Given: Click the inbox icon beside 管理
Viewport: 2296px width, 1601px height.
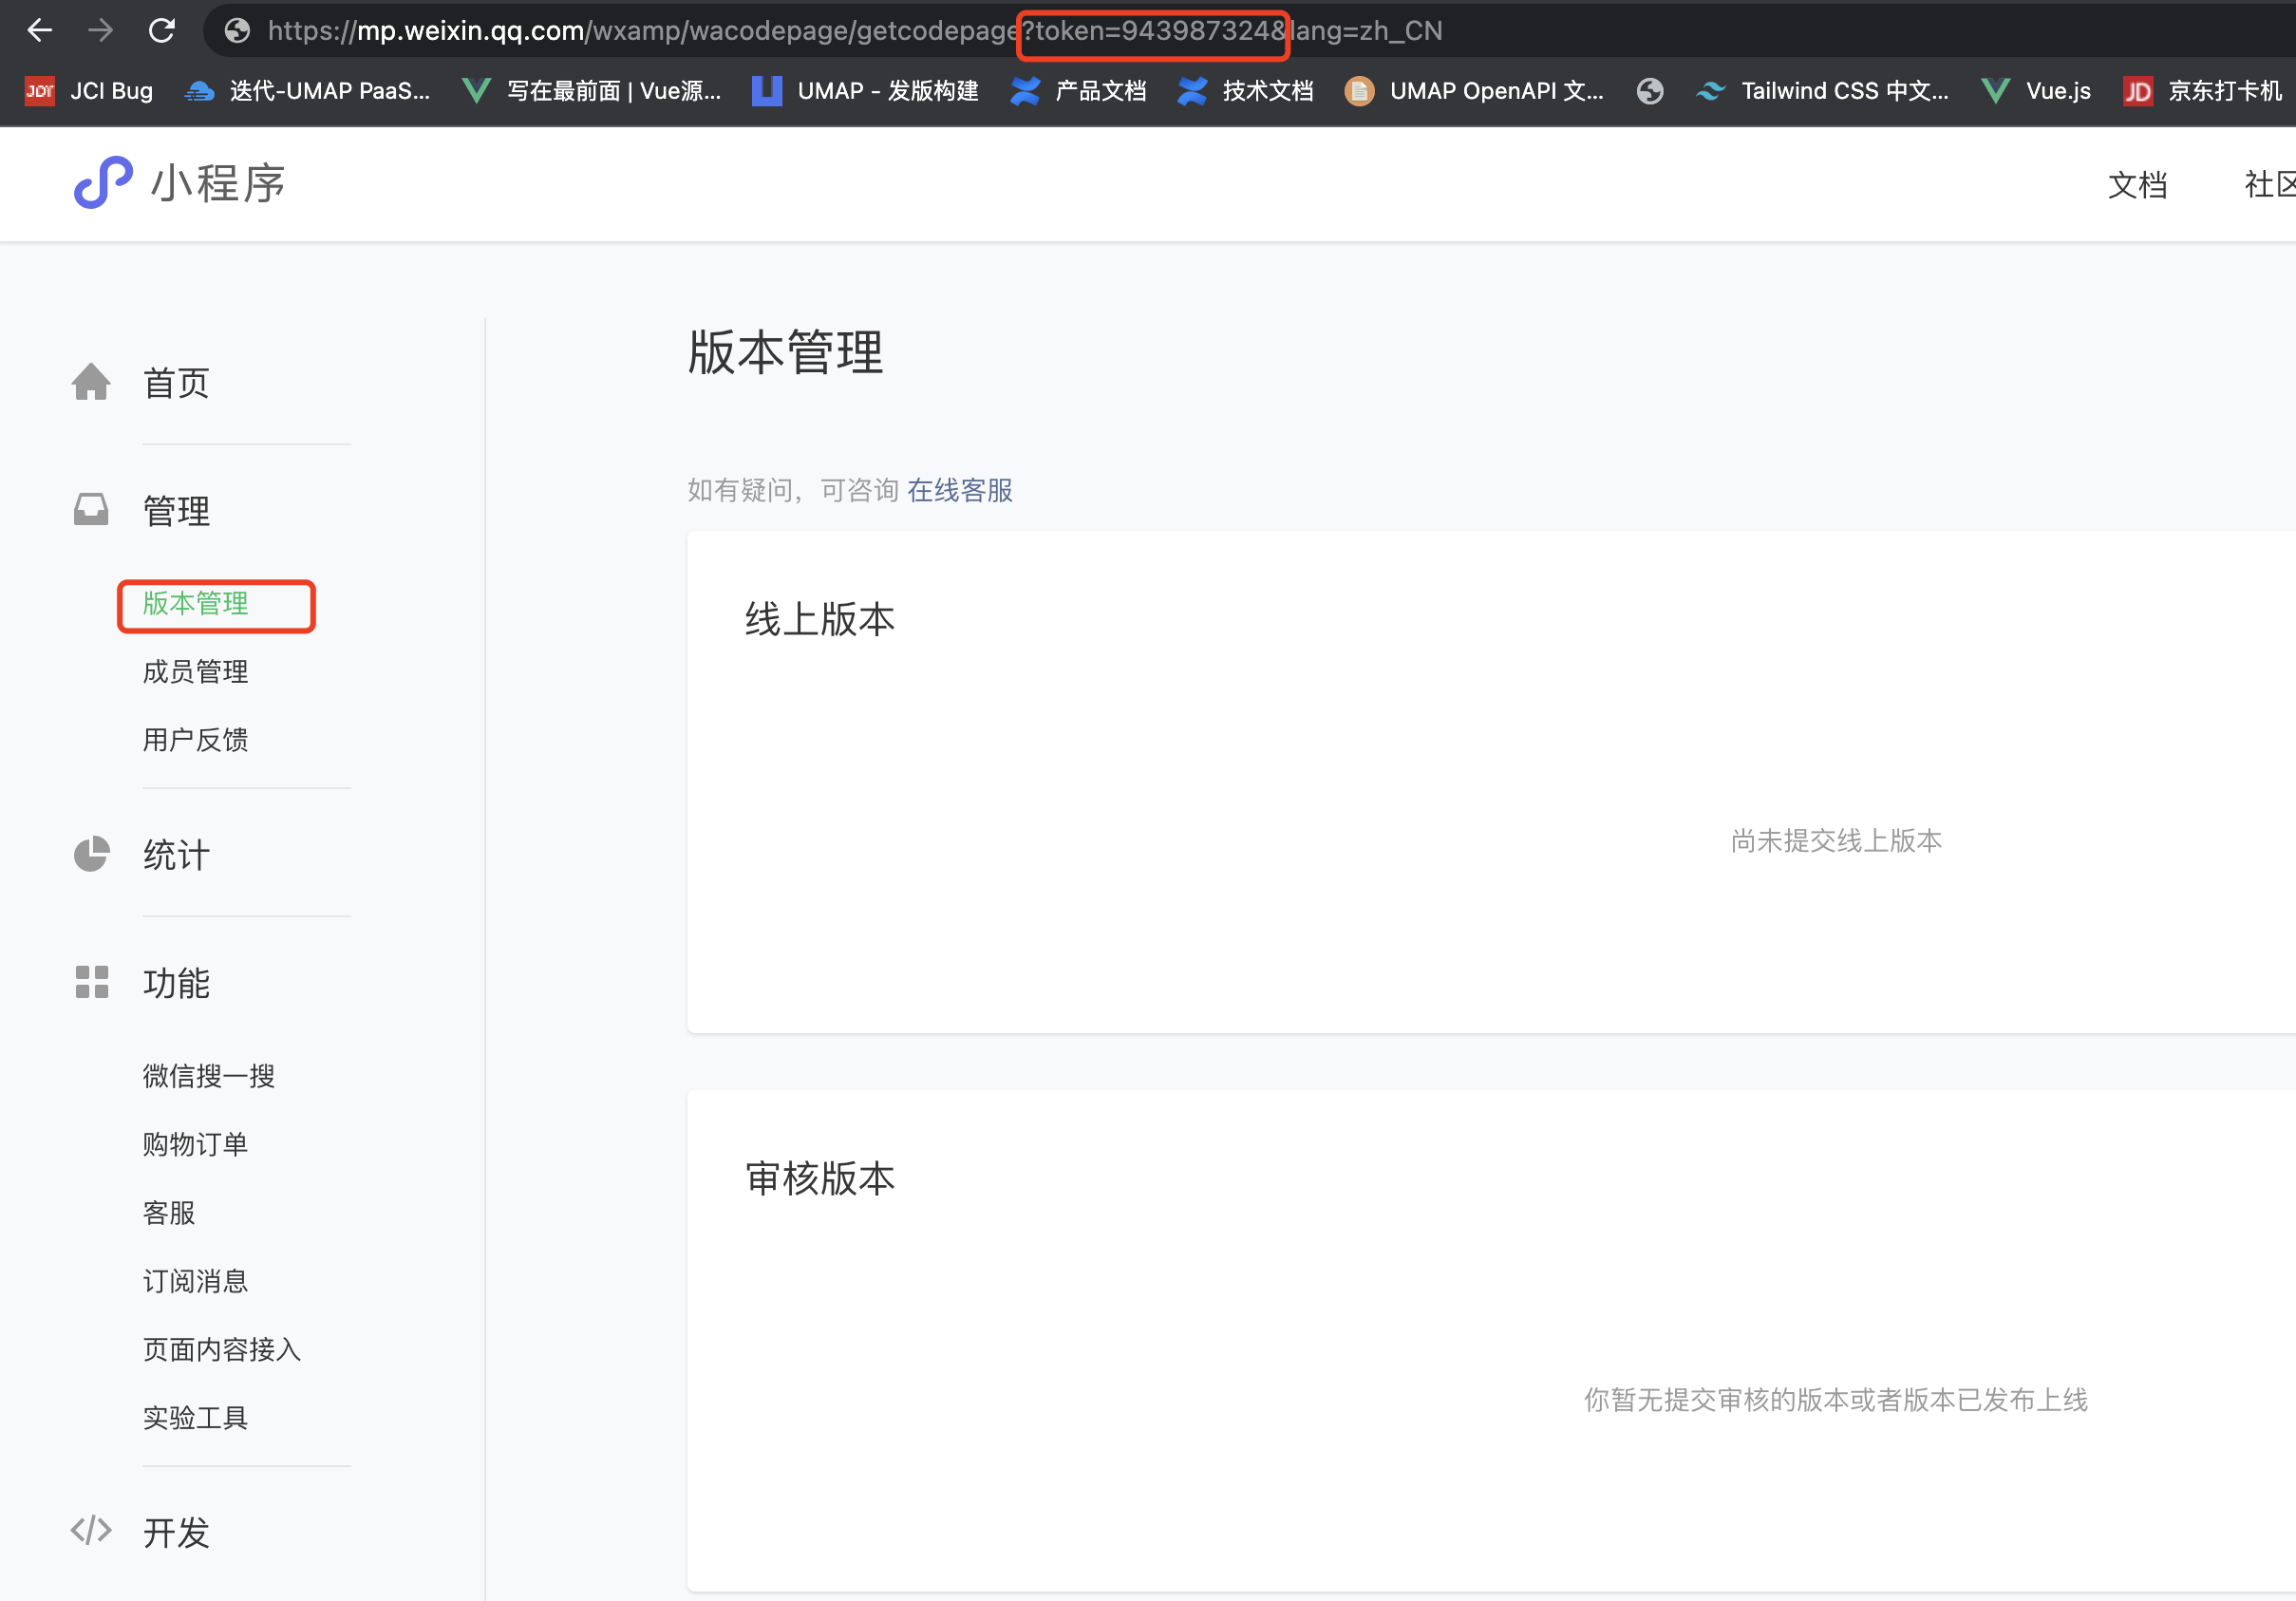Looking at the screenshot, I should [91, 510].
